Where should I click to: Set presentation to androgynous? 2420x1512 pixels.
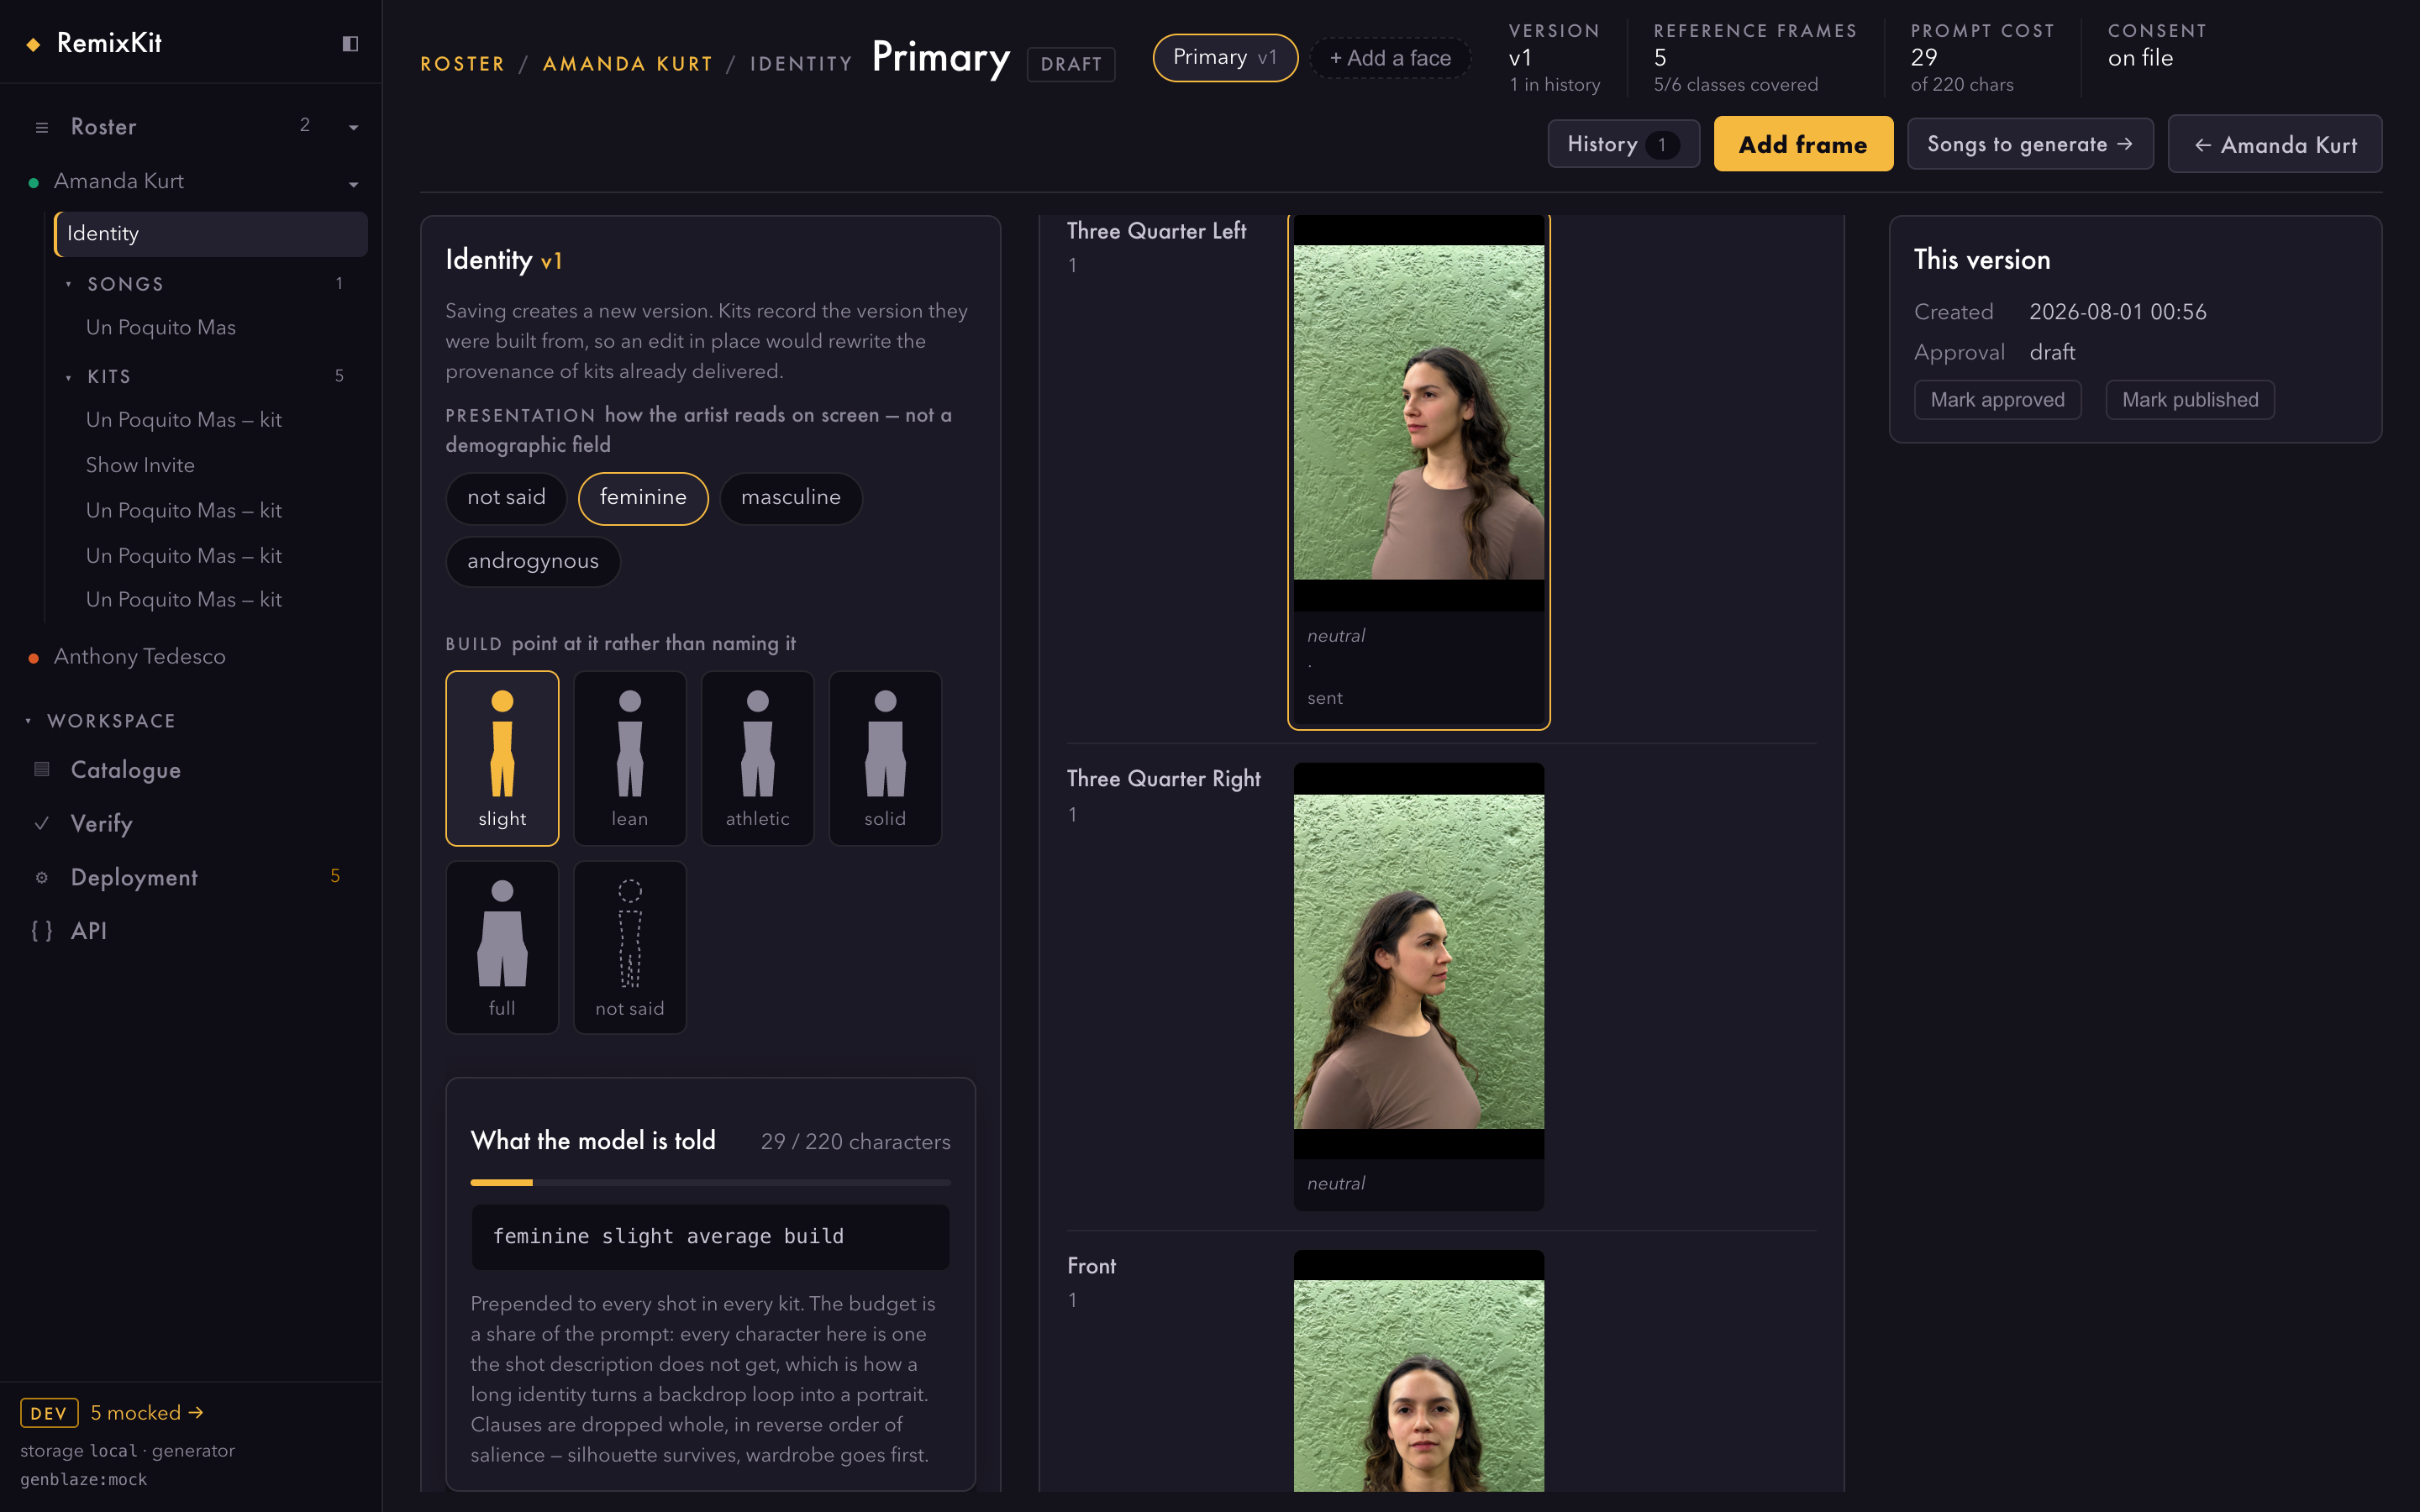(533, 562)
